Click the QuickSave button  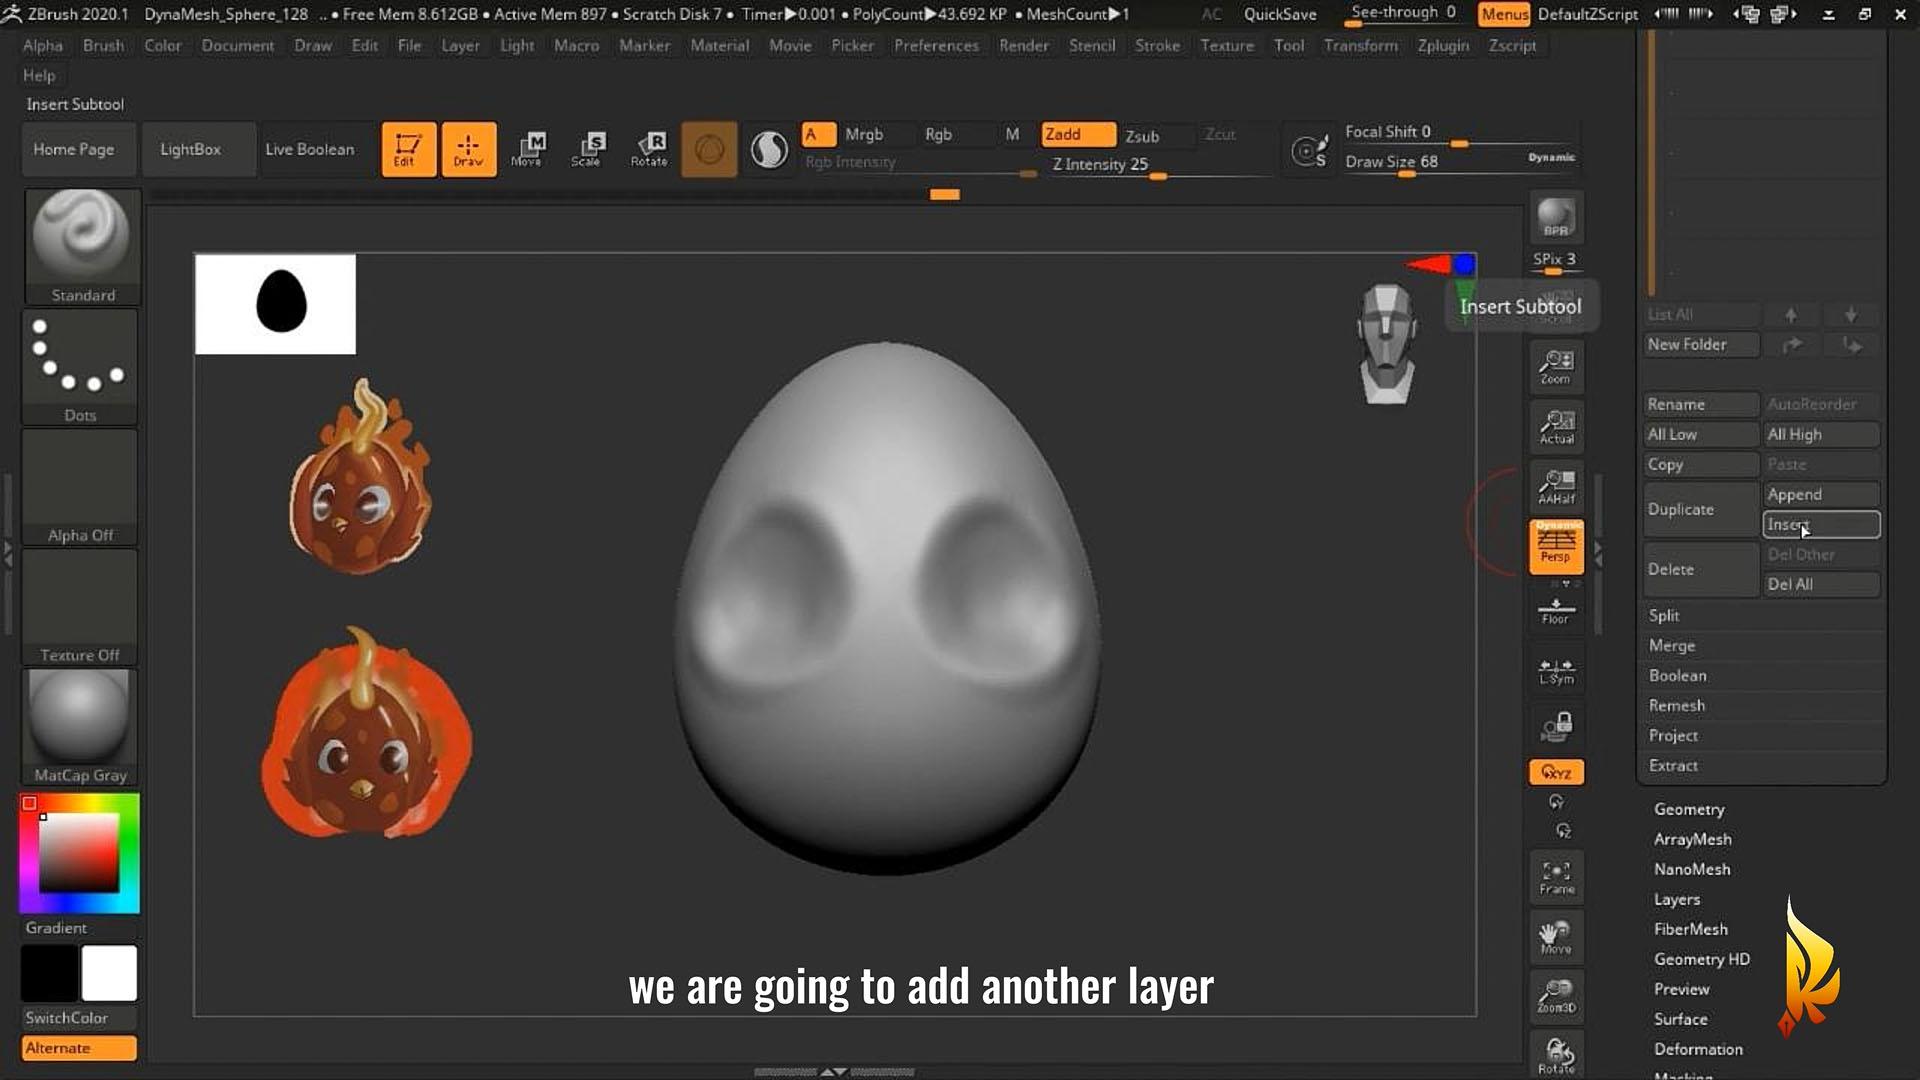click(x=1280, y=14)
